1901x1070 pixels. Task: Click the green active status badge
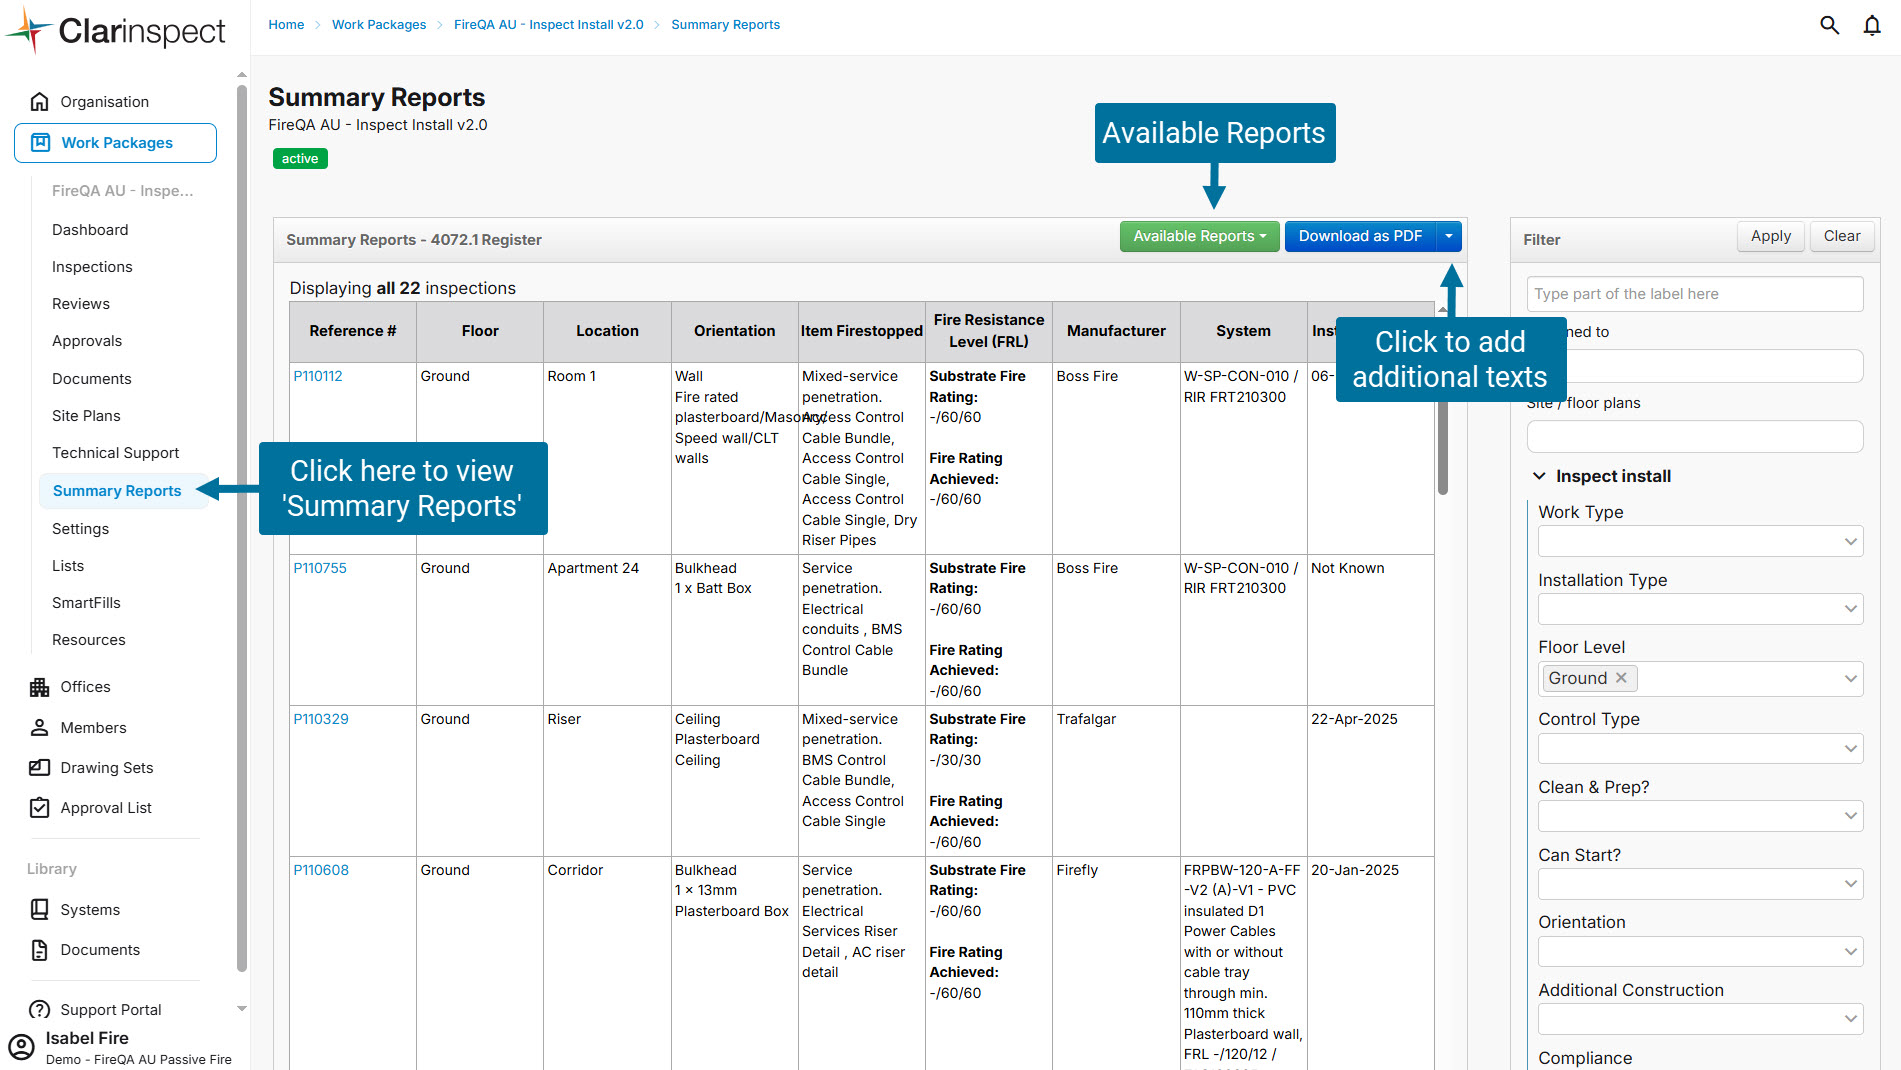[300, 158]
